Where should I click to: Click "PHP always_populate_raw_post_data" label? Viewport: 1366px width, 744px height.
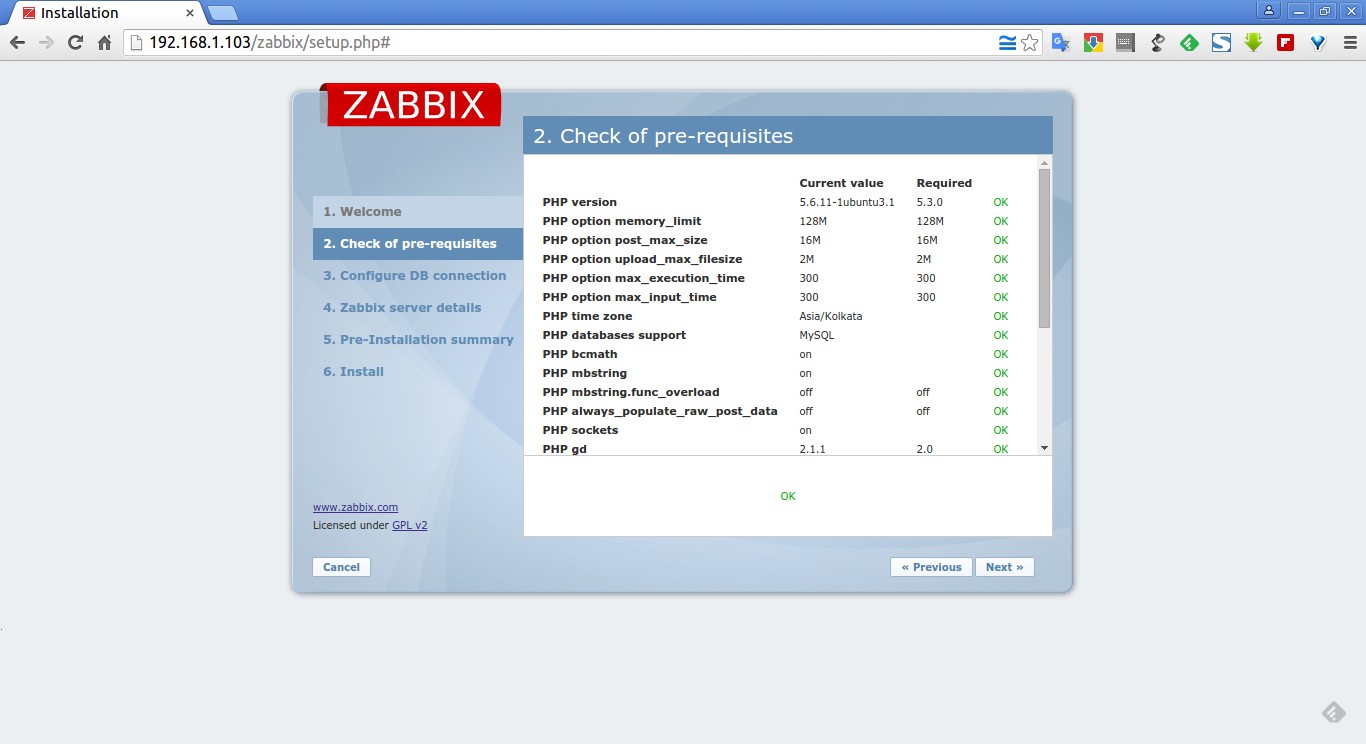[x=660, y=411]
